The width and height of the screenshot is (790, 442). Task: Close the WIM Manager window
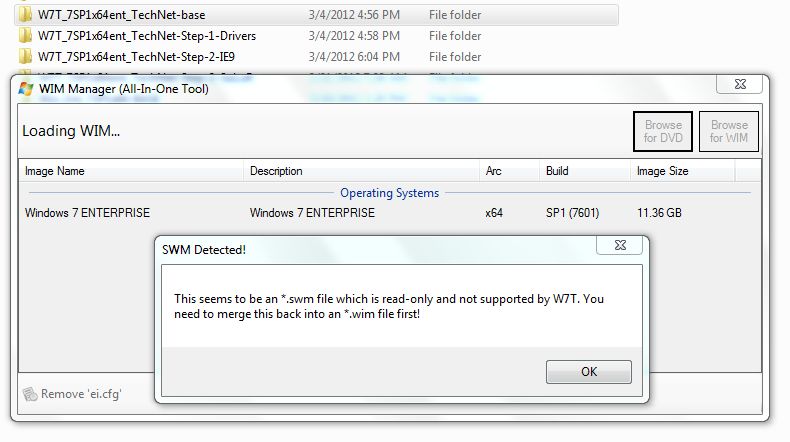pyautogui.click(x=740, y=84)
